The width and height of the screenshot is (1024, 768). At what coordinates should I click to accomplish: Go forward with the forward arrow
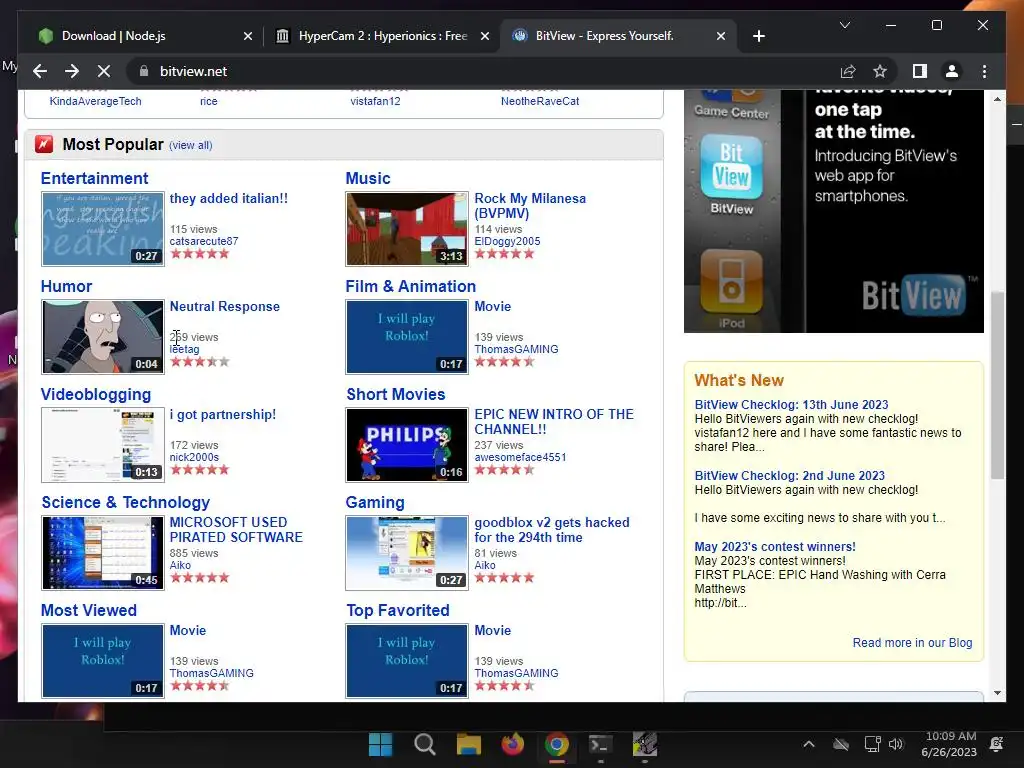72,71
